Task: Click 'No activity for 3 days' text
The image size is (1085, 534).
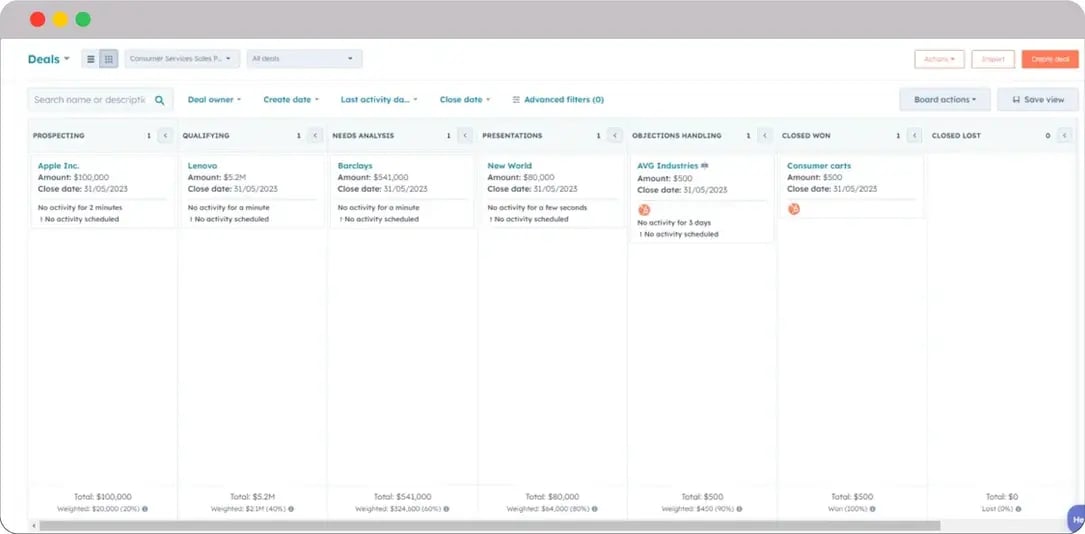Action: pyautogui.click(x=673, y=223)
